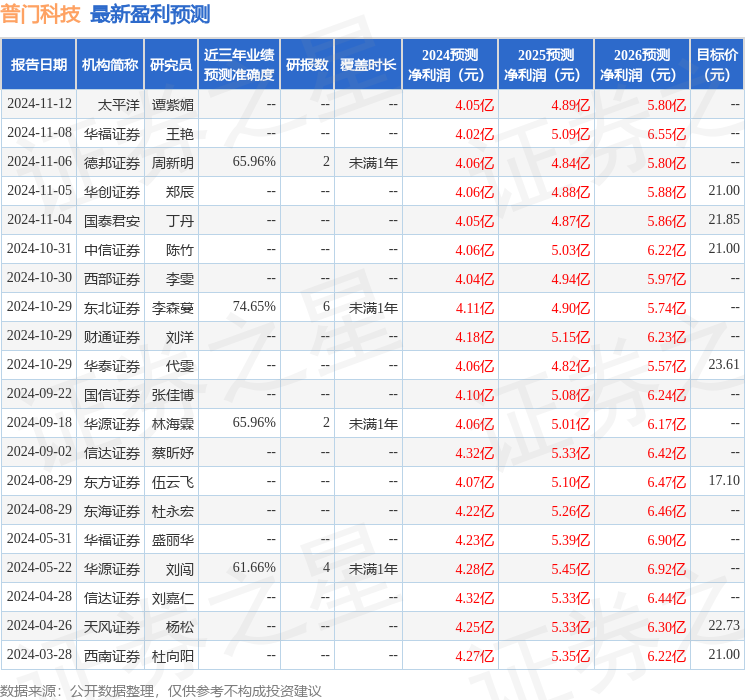Select the 天风证券 institution cell
Image resolution: width=745 pixels, height=700 pixels.
point(112,627)
